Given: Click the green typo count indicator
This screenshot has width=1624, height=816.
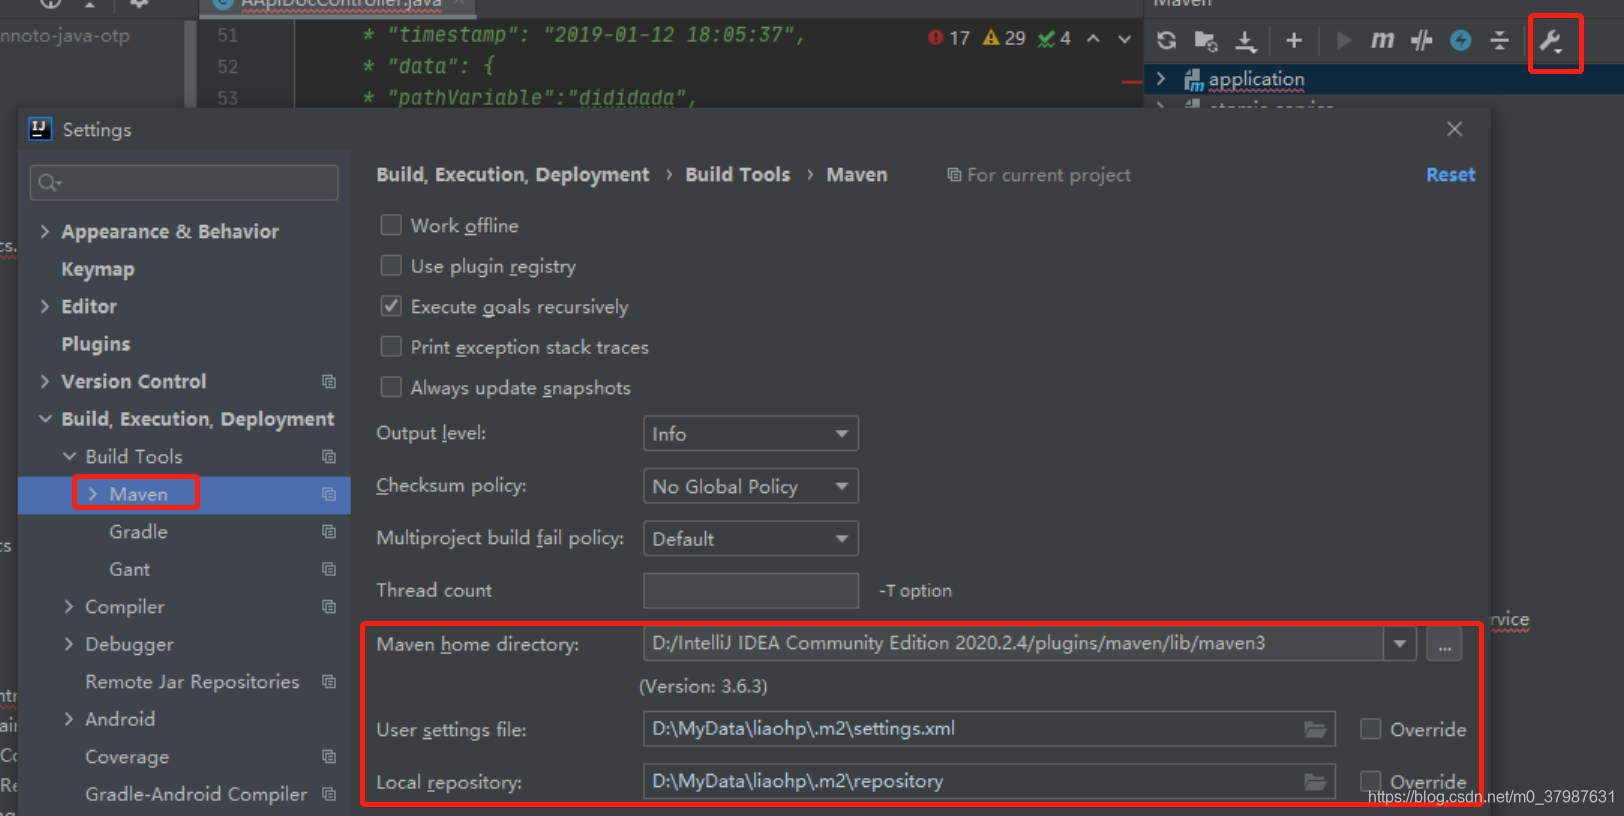Looking at the screenshot, I should [x=1054, y=38].
